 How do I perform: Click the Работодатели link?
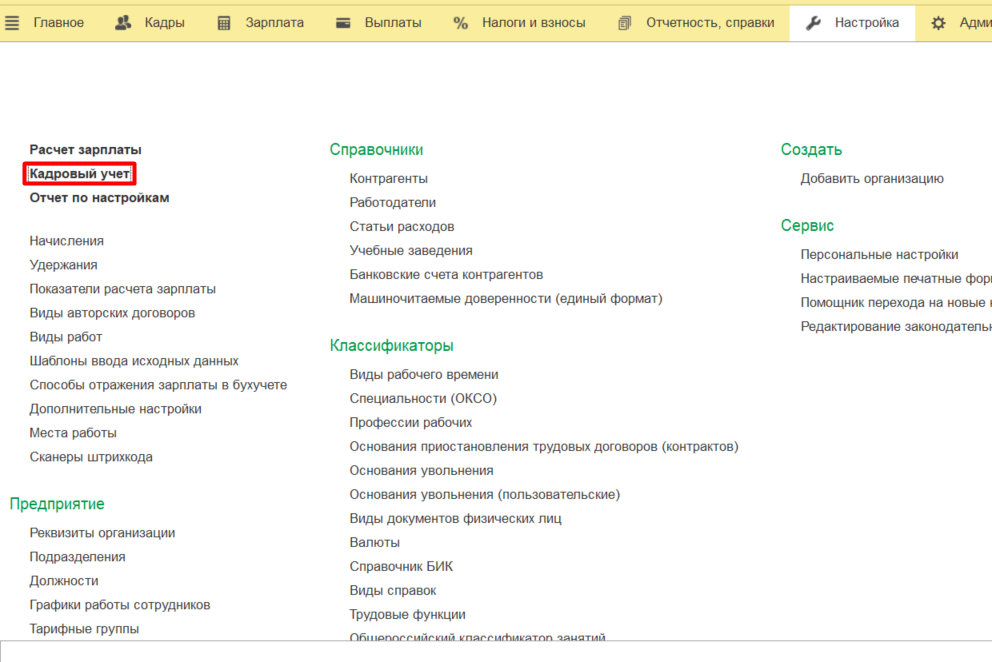click(x=393, y=203)
